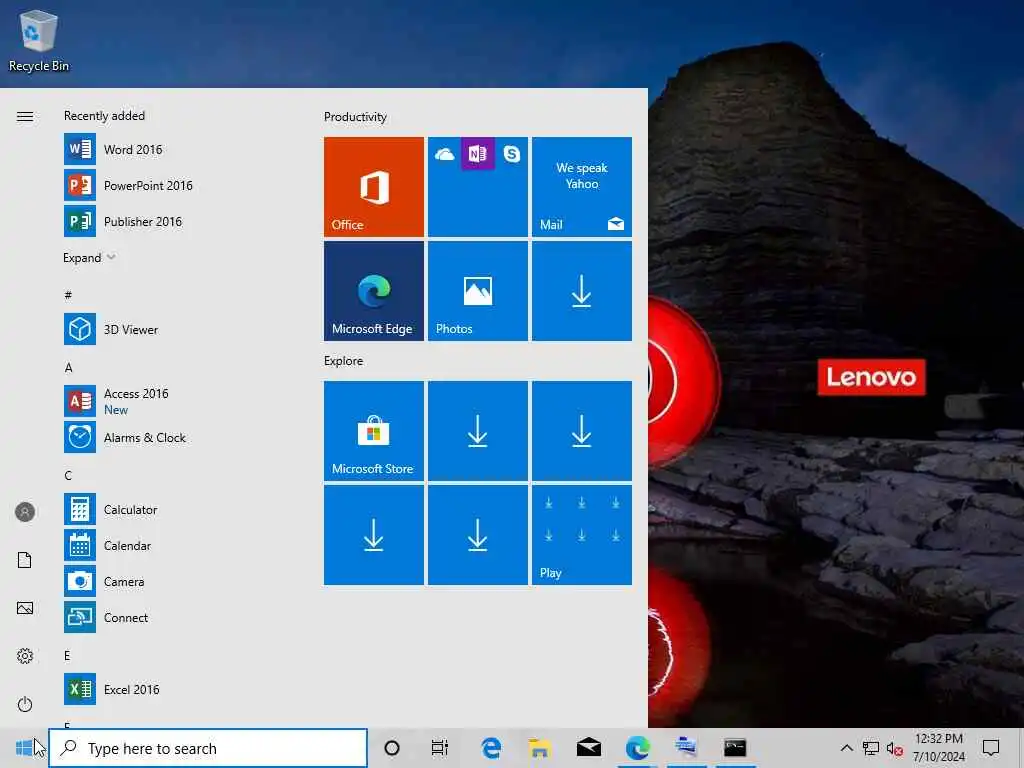Open OneNote icon in the tile folder
This screenshot has width=1024, height=768.
pos(478,153)
